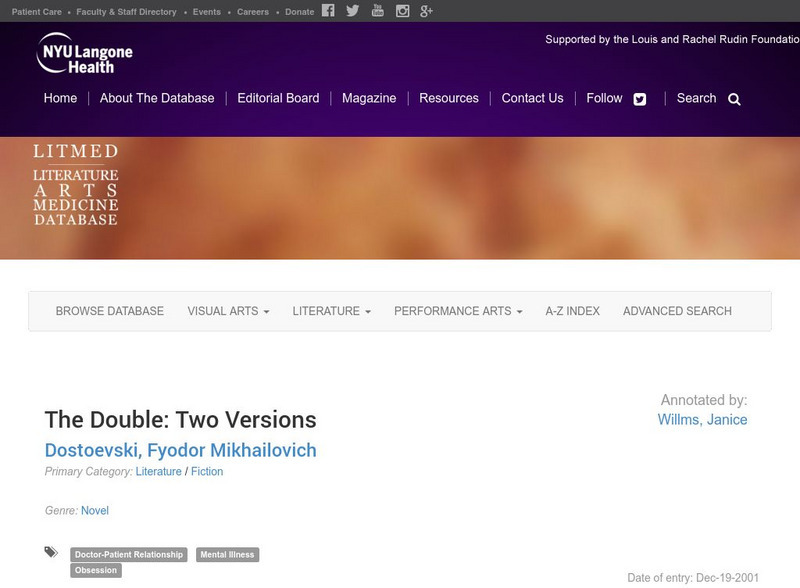
Task: Click the Fiction category link
Action: coord(207,472)
